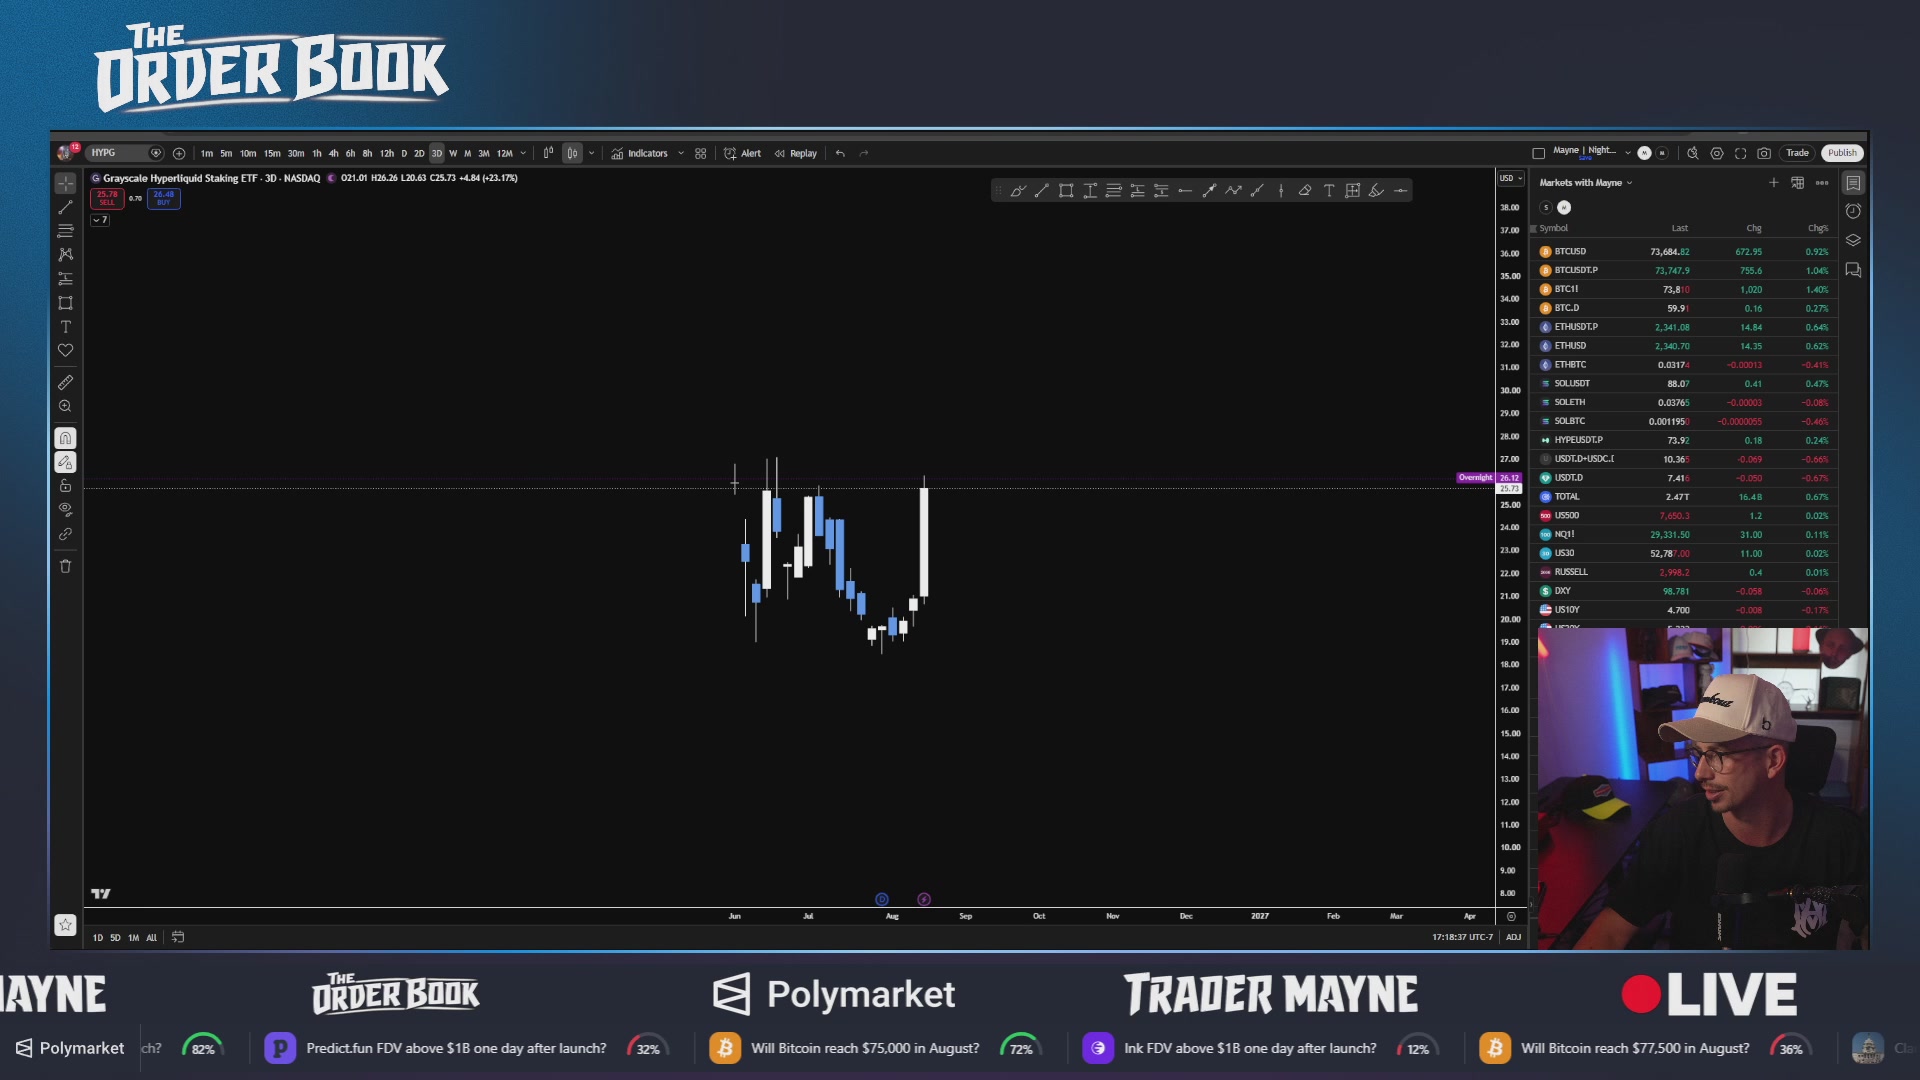Viewport: 1920px width, 1080px height.
Task: Open the watchlist three-dots more menu
Action: click(x=1822, y=183)
